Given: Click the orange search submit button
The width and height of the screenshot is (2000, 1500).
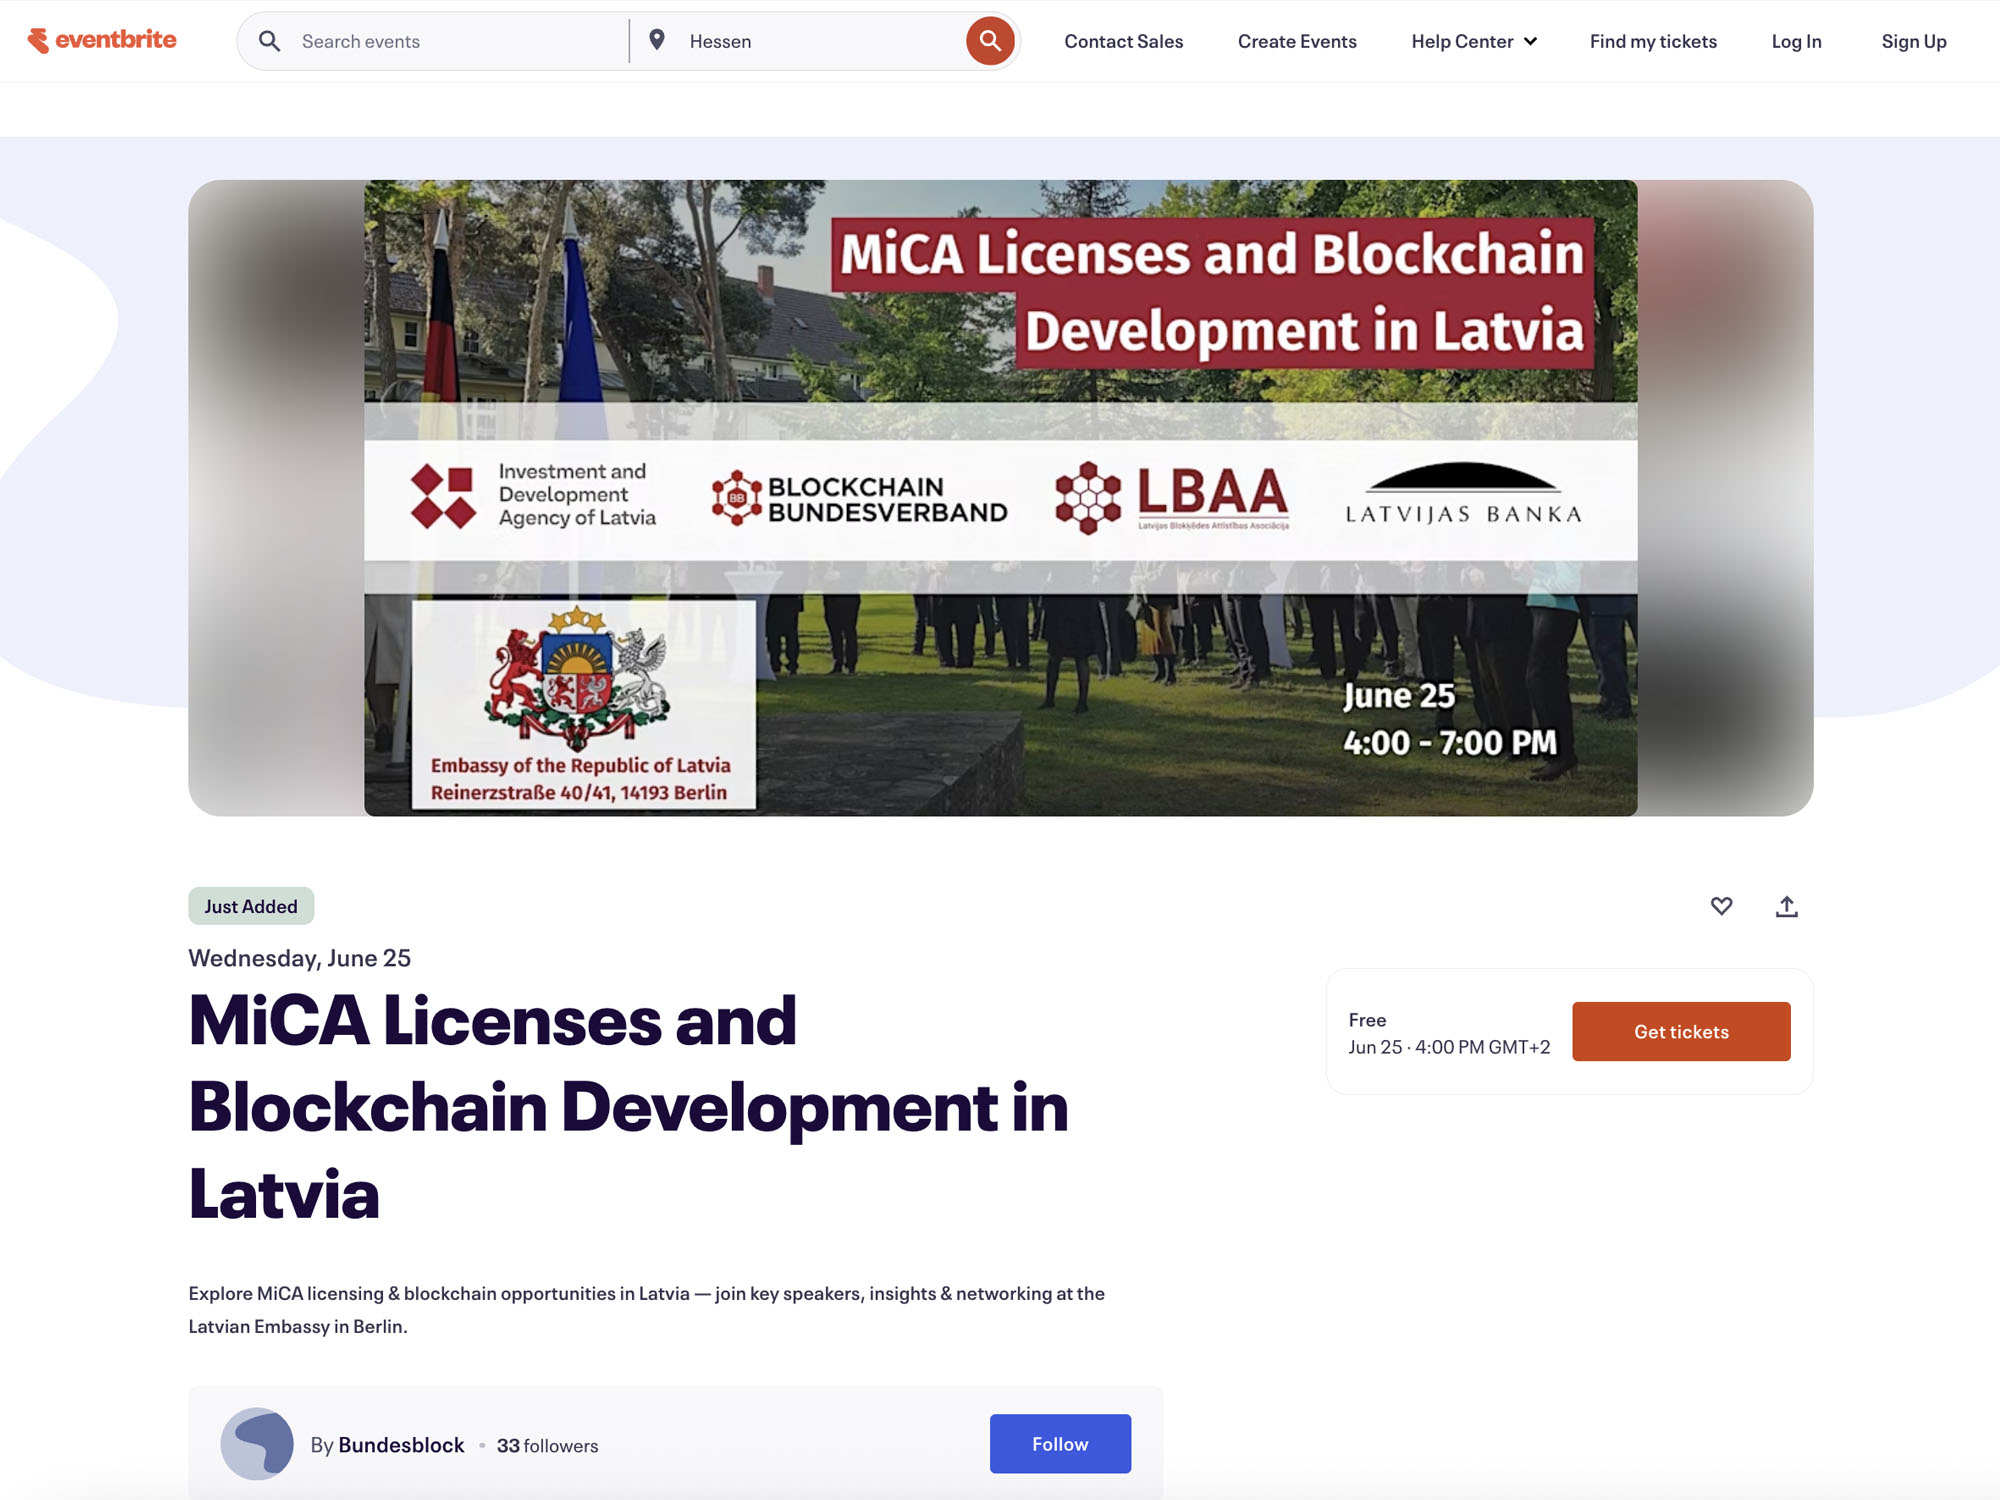Looking at the screenshot, I should [x=990, y=41].
